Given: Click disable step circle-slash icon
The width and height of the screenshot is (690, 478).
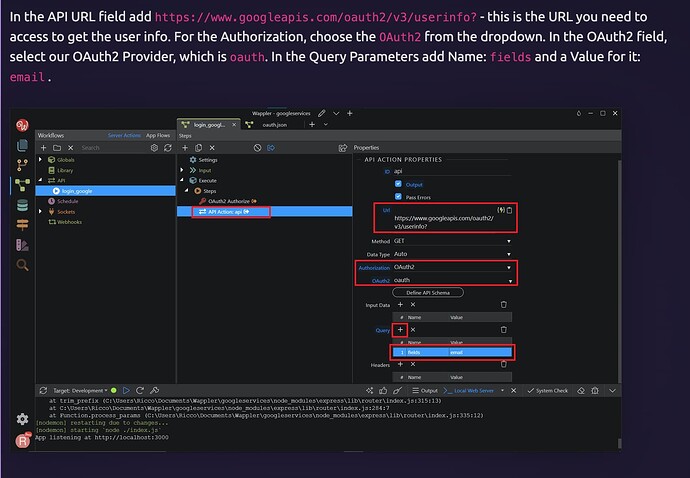Looking at the screenshot, I should point(257,148).
